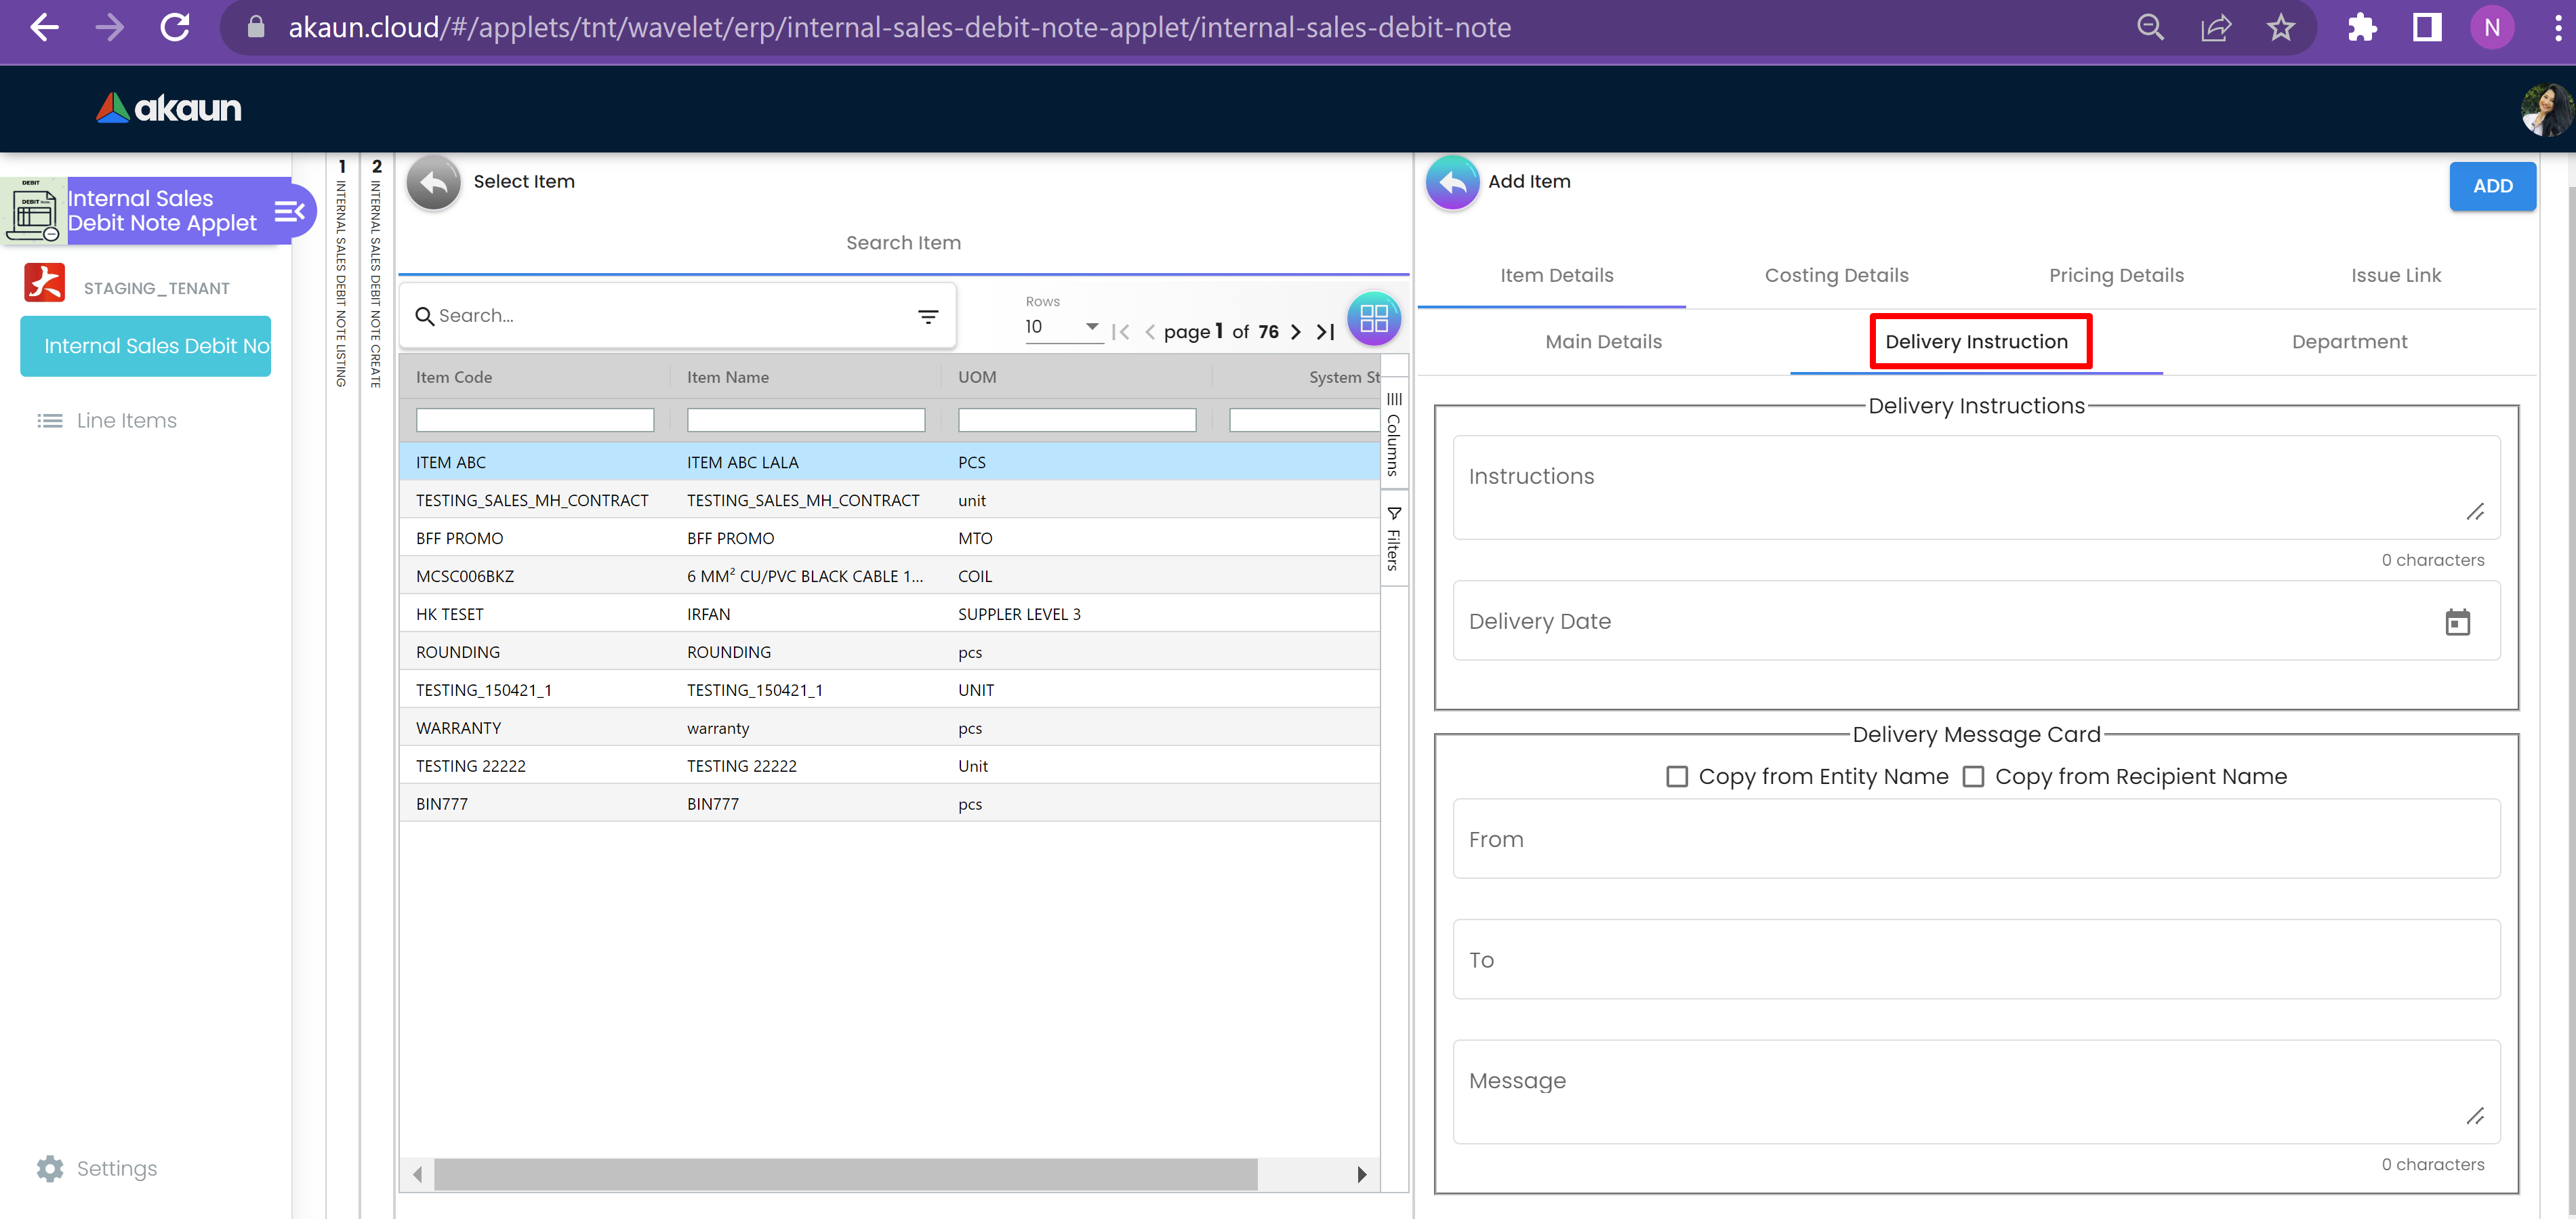Open Line Items in the sidebar
Image resolution: width=2576 pixels, height=1219 pixels.
(x=126, y=421)
